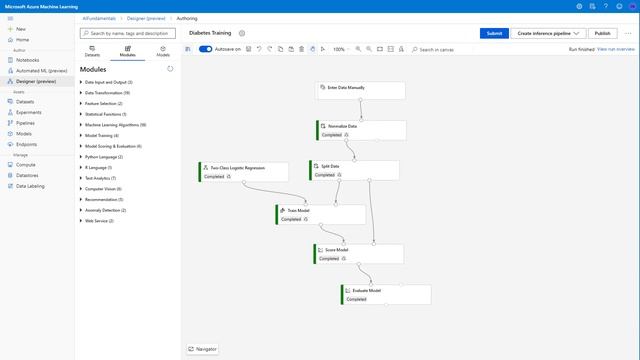Viewport: 640px width, 360px height.
Task: Open Datasets in the Assets section
Action: [21, 102]
